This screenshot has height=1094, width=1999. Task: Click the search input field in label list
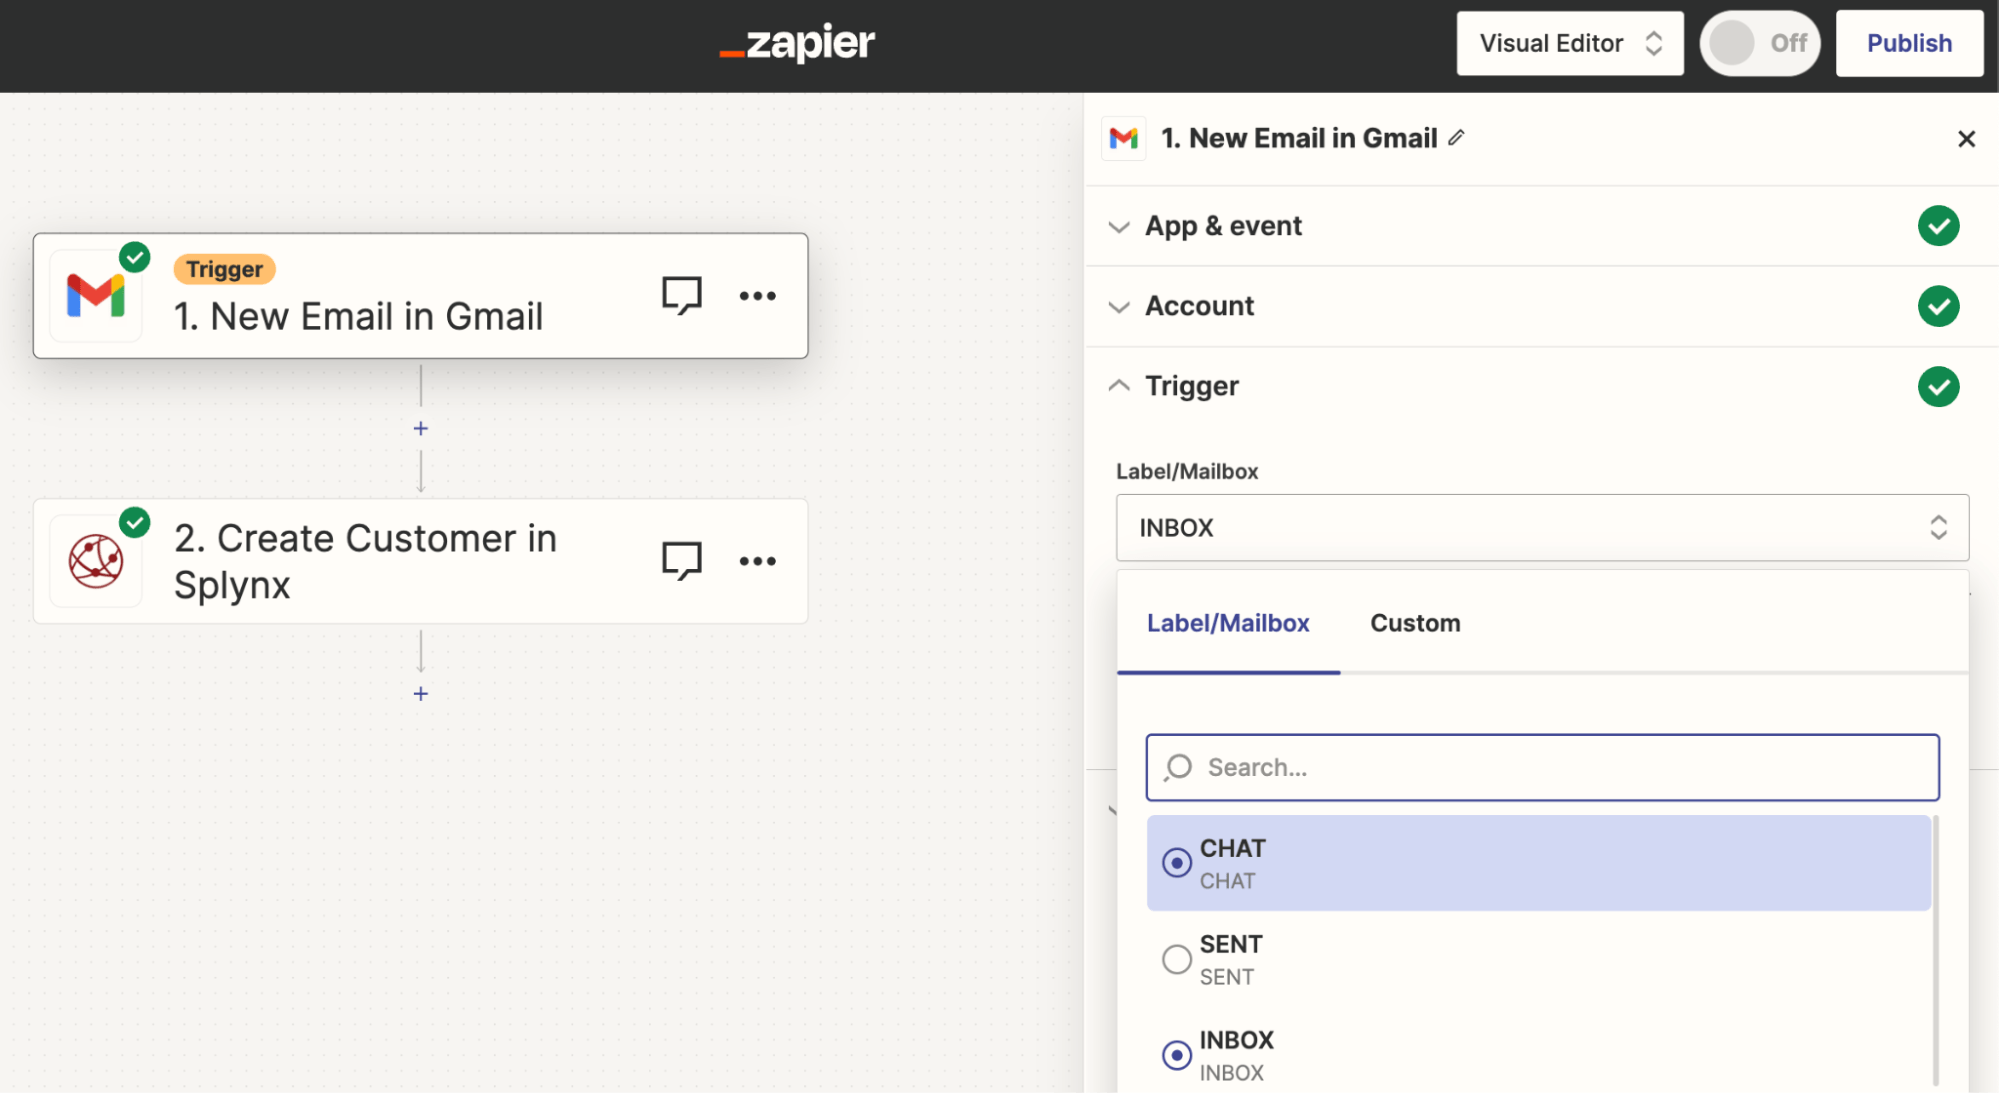point(1541,767)
